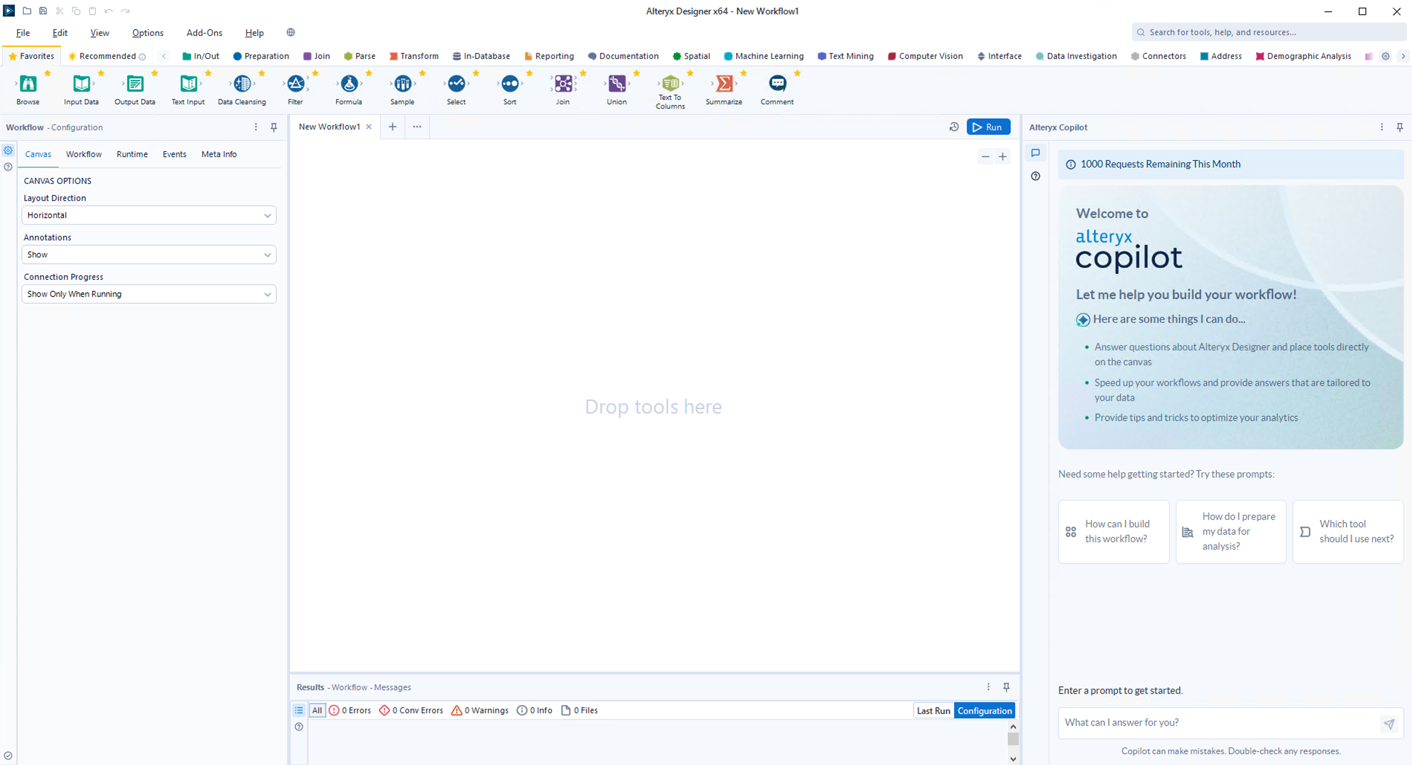This screenshot has height=765, width=1412.
Task: Select the Join tool in Favorites
Action: [x=563, y=84]
